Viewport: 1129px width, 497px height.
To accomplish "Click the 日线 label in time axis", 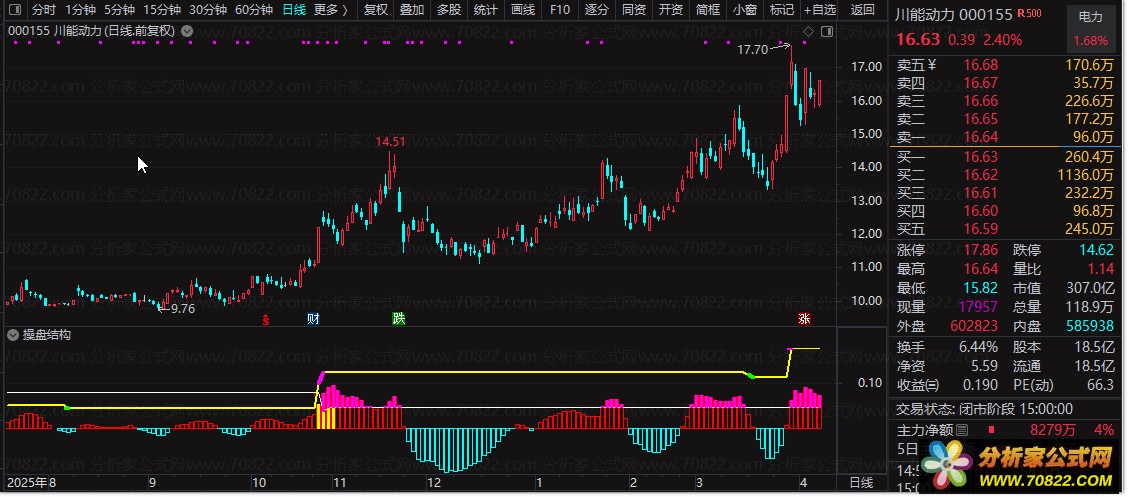I will (861, 483).
